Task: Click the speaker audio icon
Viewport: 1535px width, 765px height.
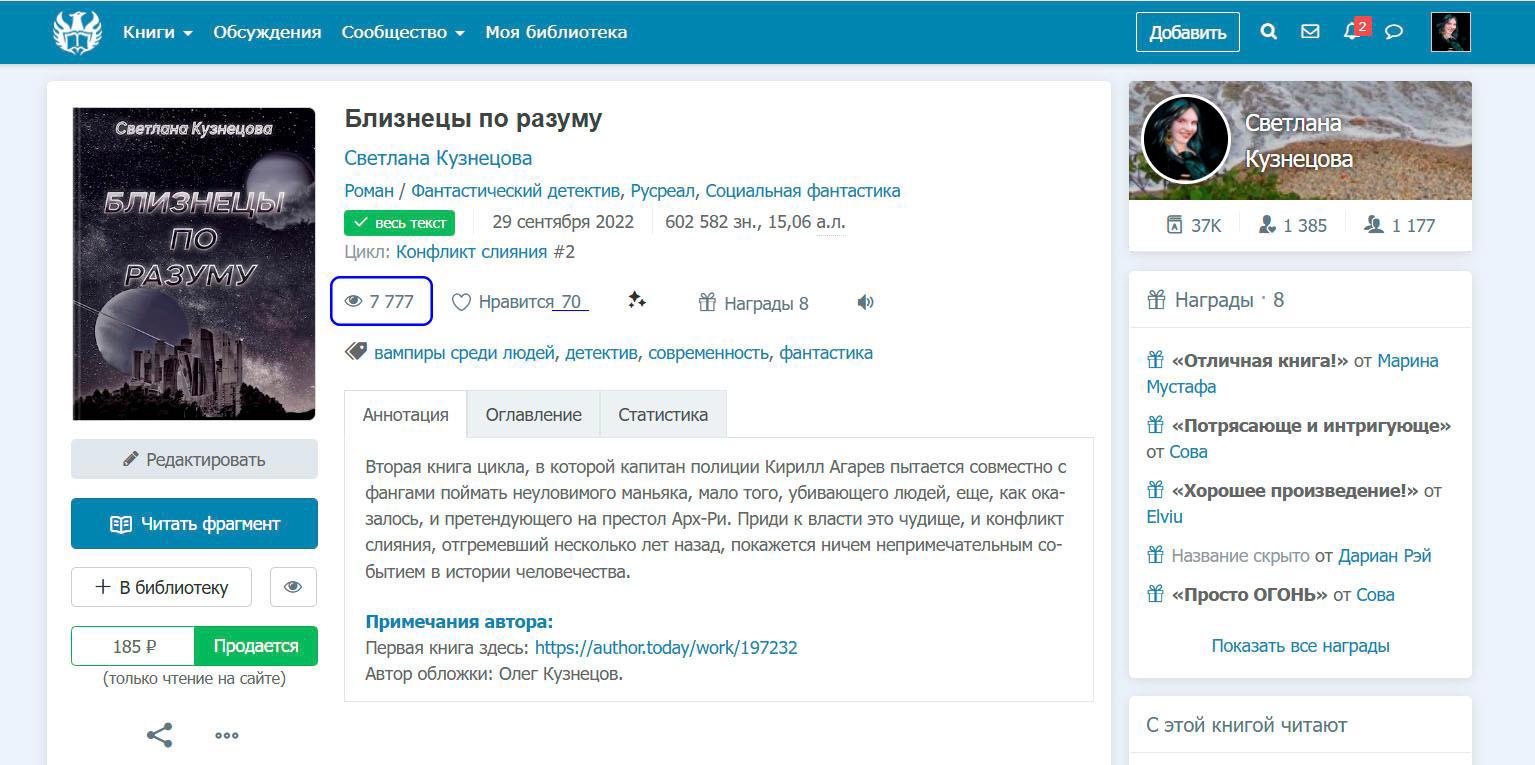Action: (866, 302)
